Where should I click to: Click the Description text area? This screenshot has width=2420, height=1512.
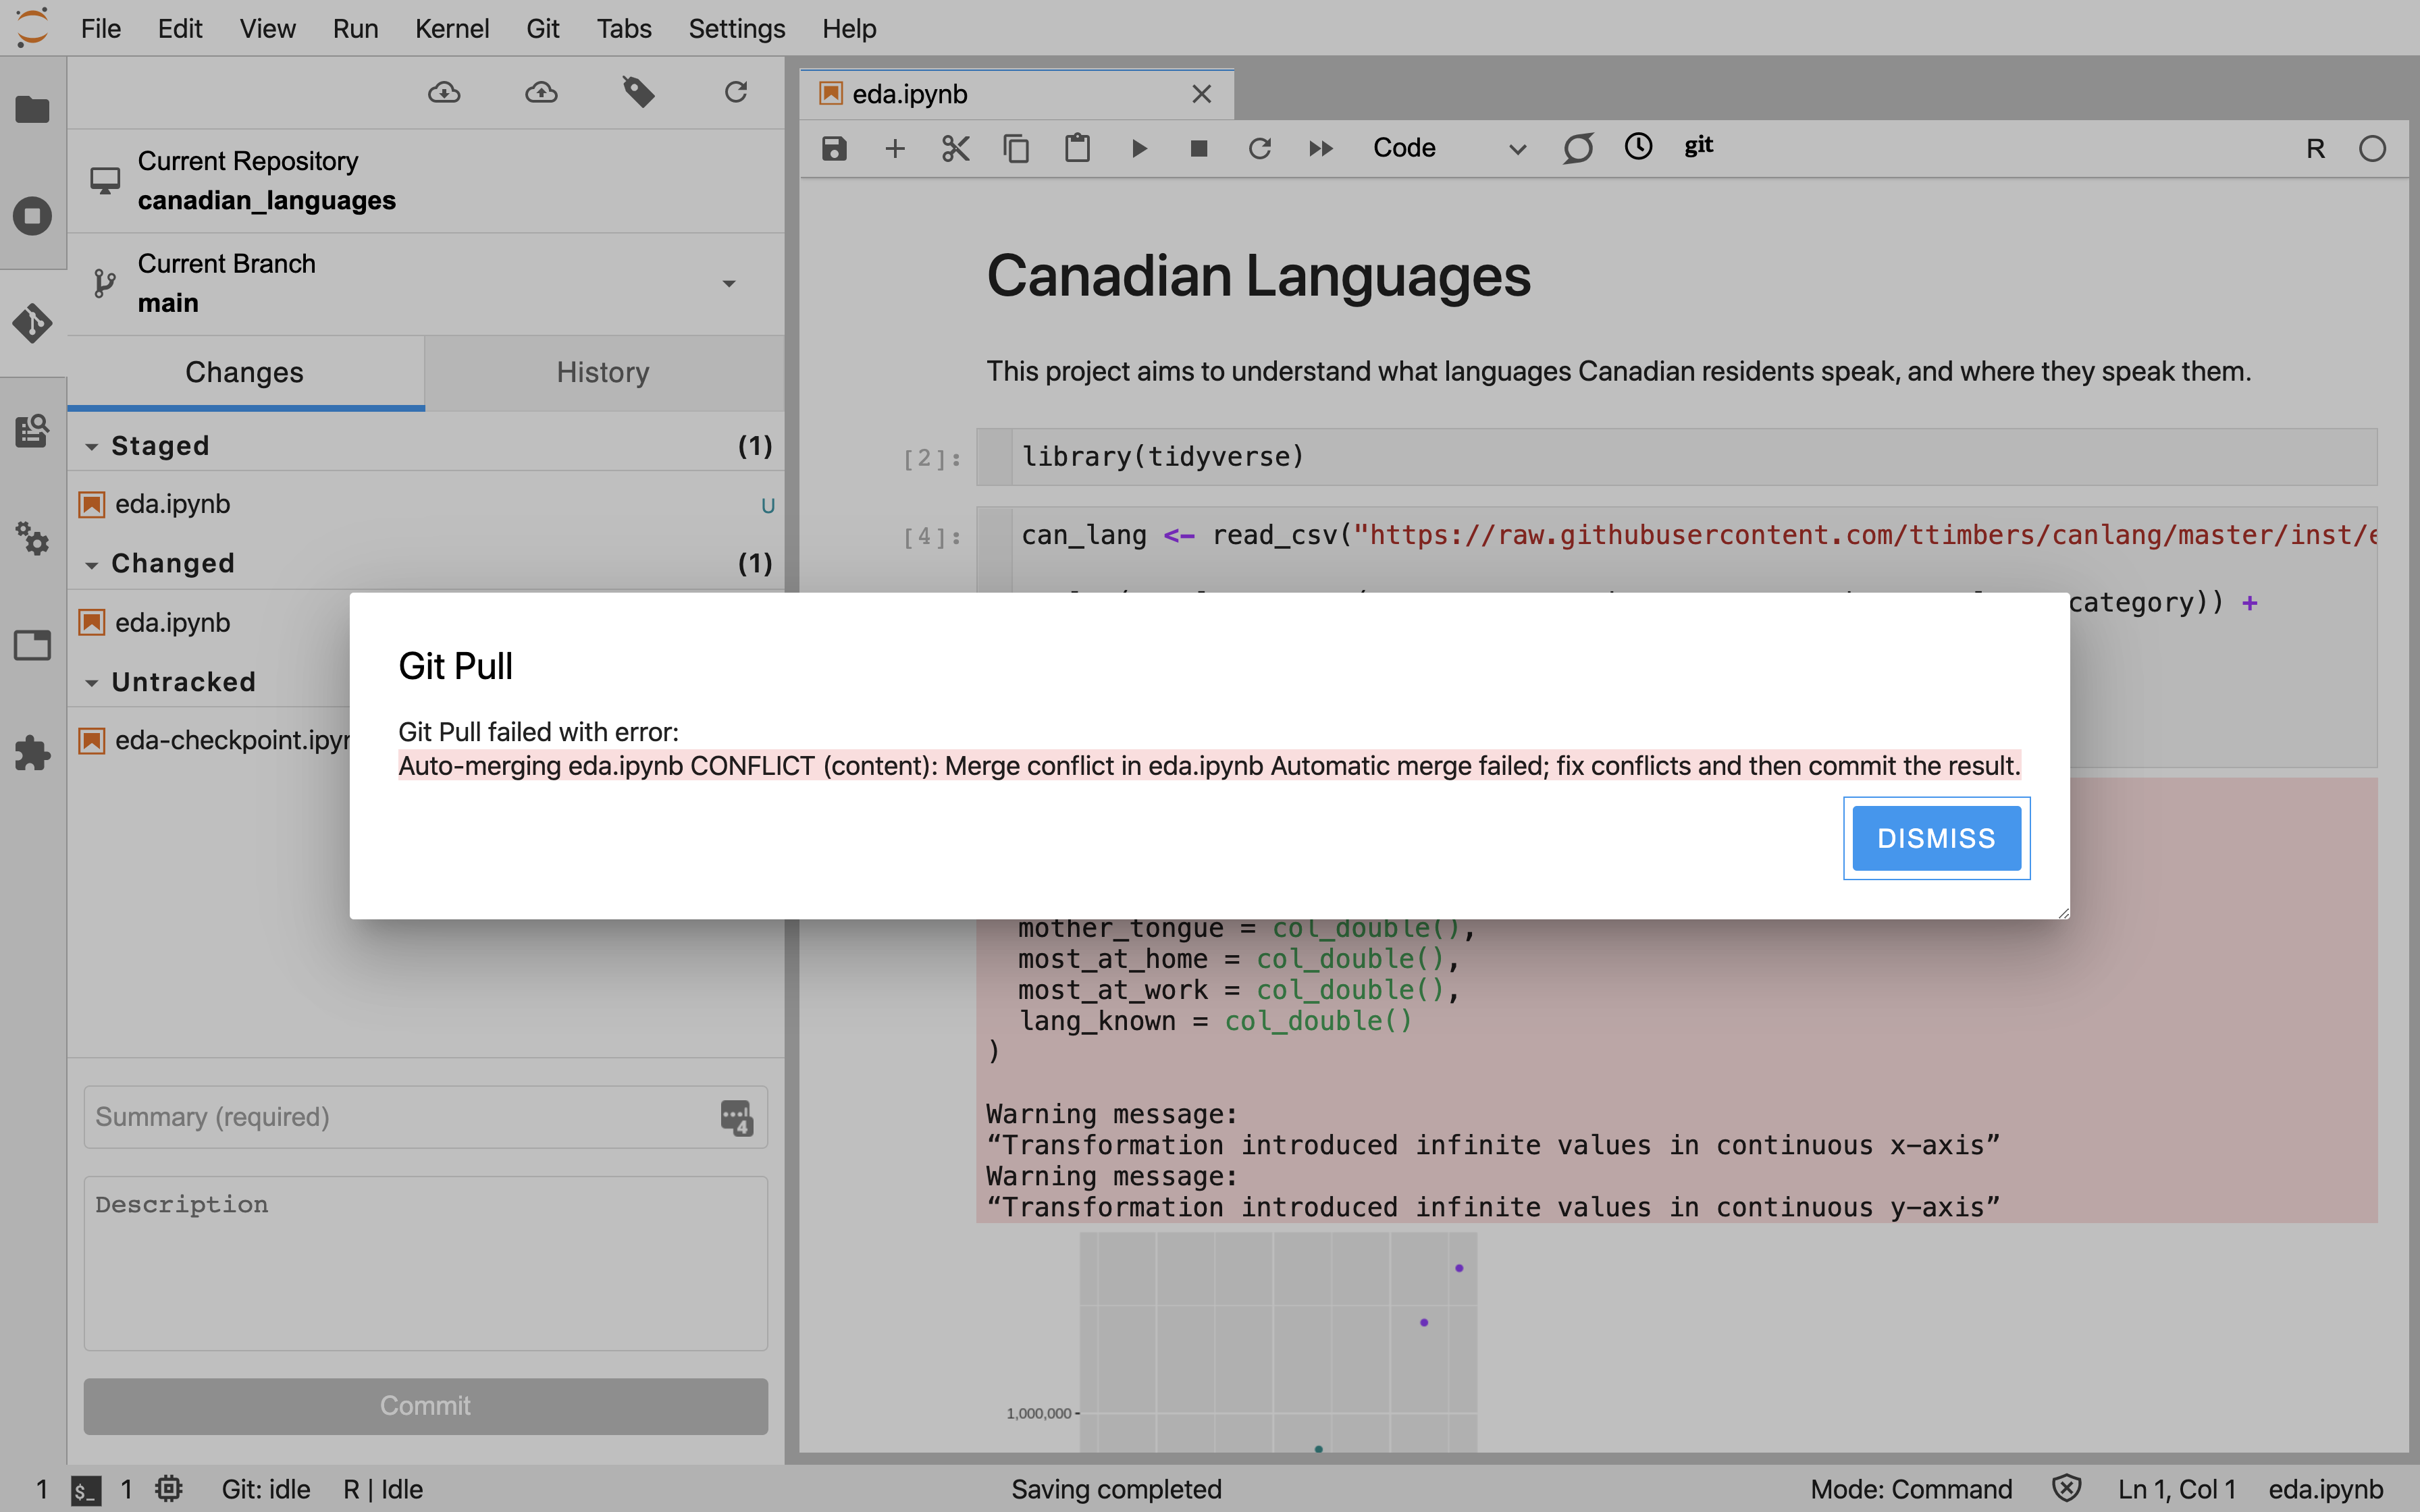426,1263
